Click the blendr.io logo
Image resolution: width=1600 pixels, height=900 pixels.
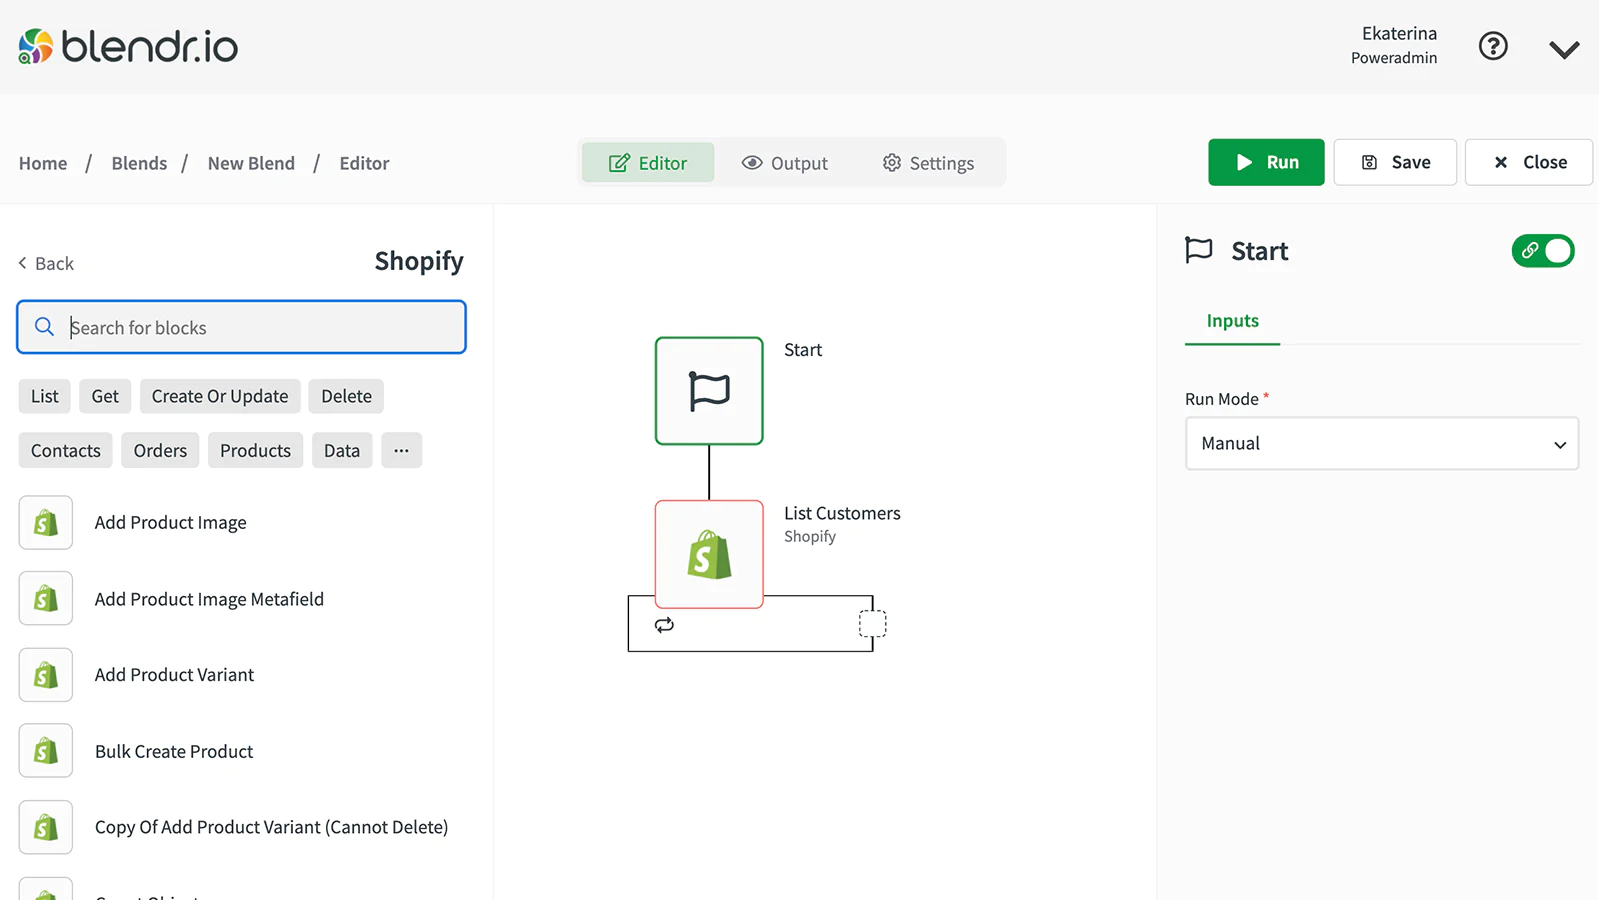click(128, 46)
